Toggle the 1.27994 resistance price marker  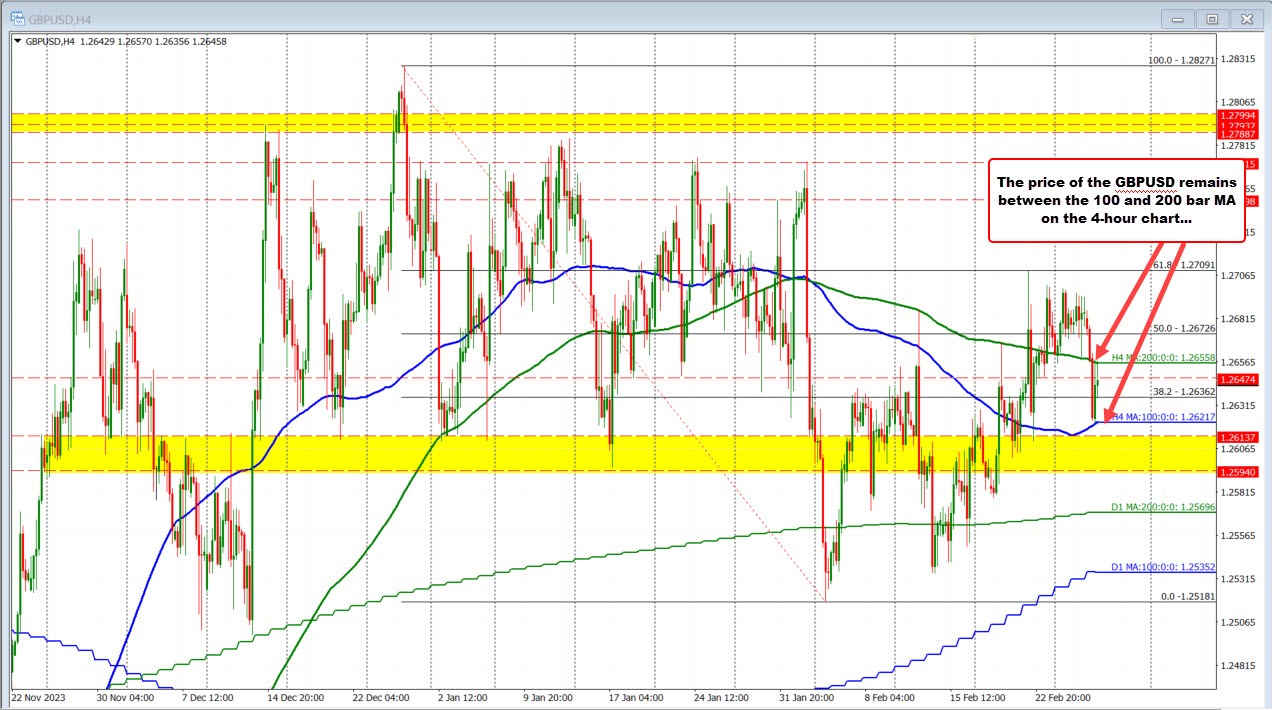1239,116
